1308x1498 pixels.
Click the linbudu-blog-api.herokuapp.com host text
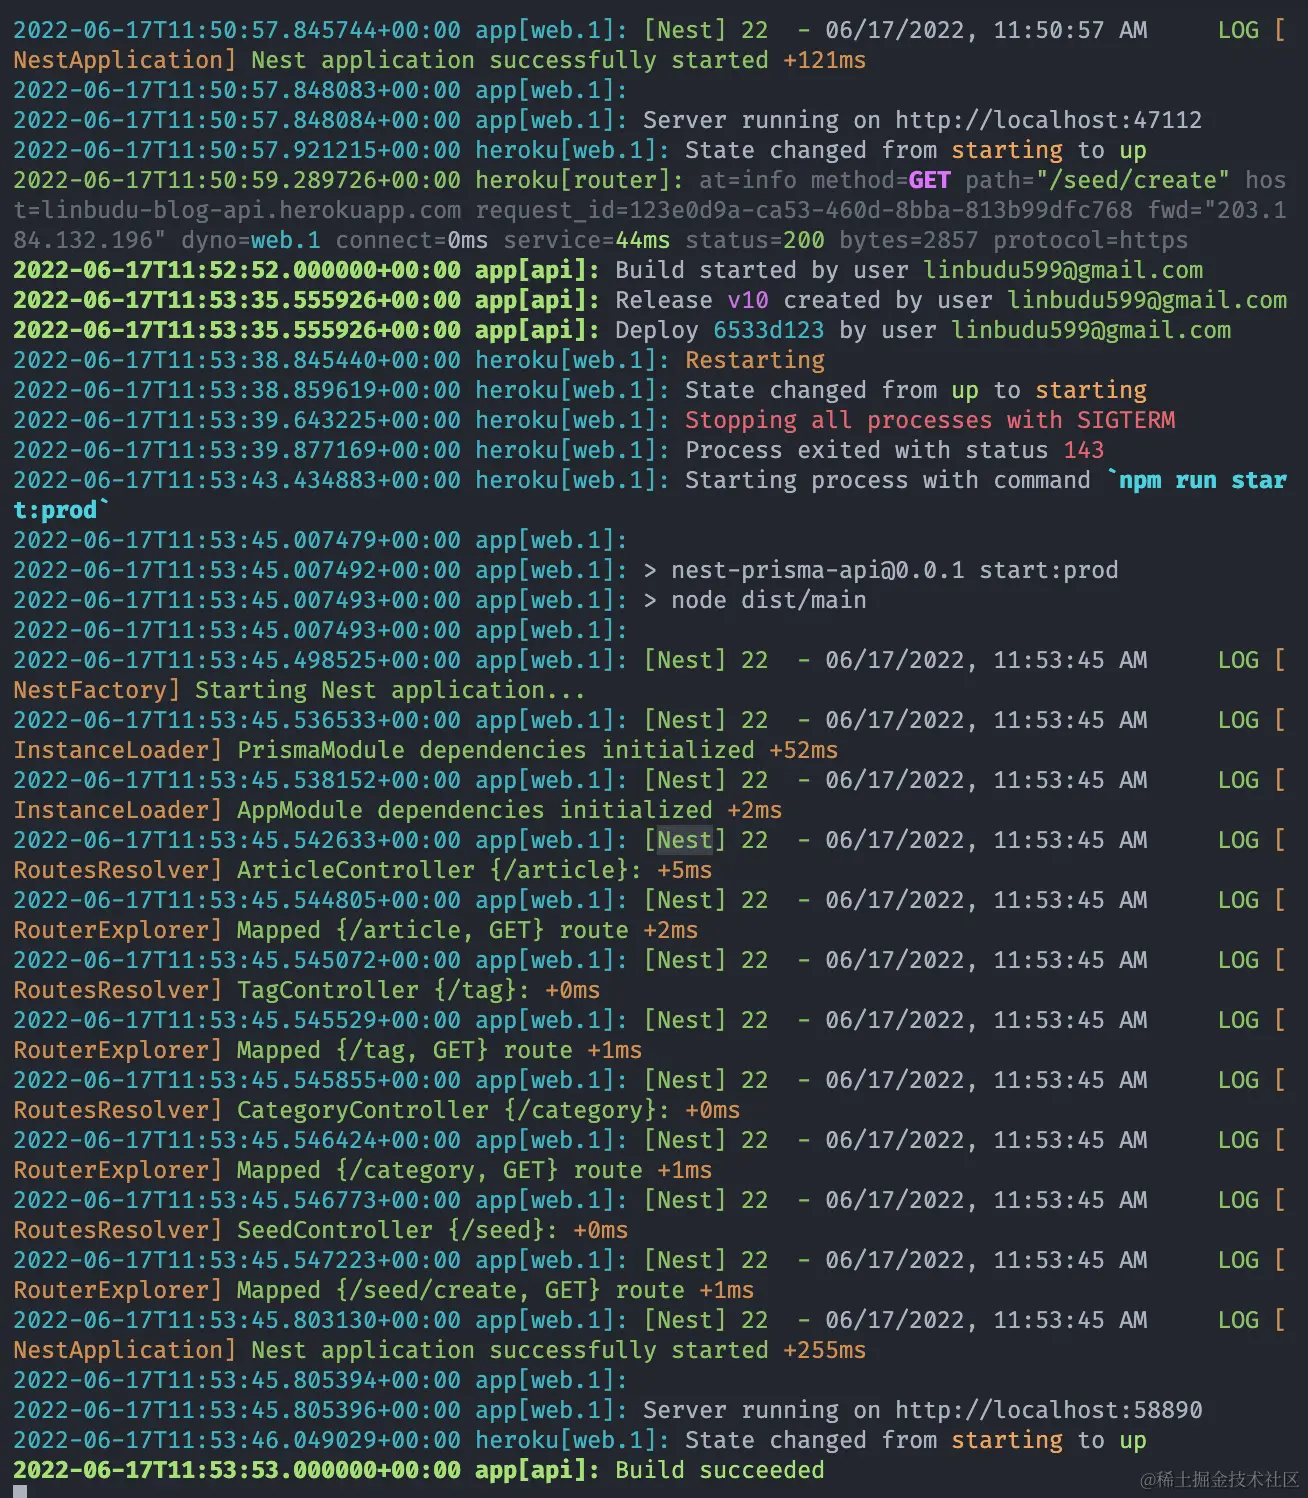(x=251, y=210)
